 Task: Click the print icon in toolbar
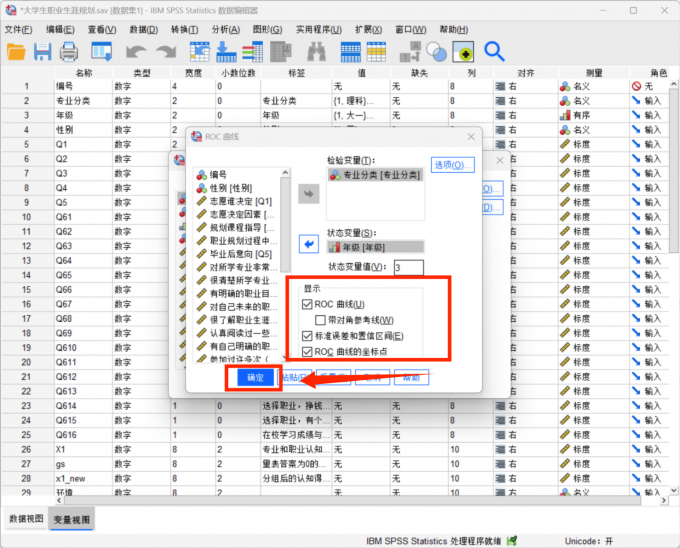pos(69,52)
